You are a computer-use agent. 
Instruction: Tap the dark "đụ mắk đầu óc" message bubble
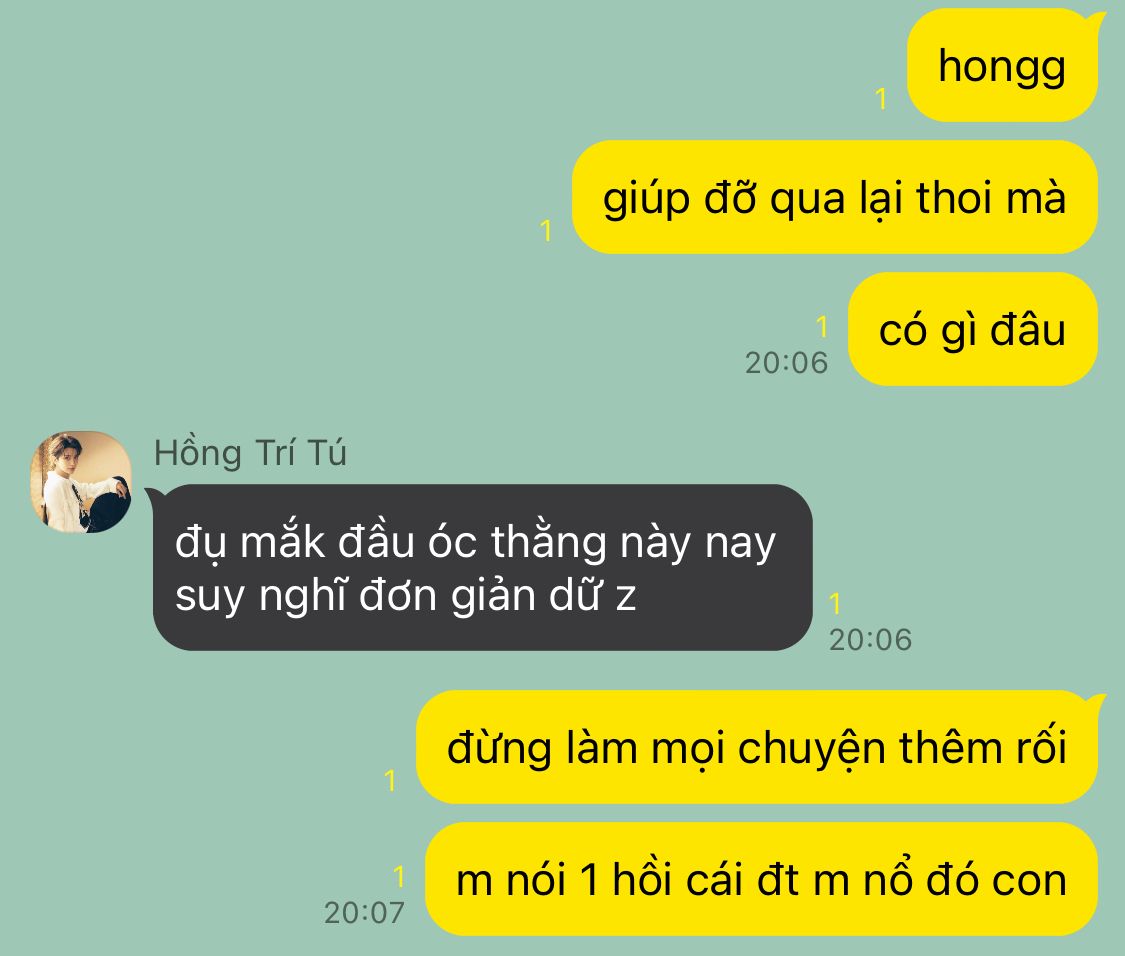[482, 568]
